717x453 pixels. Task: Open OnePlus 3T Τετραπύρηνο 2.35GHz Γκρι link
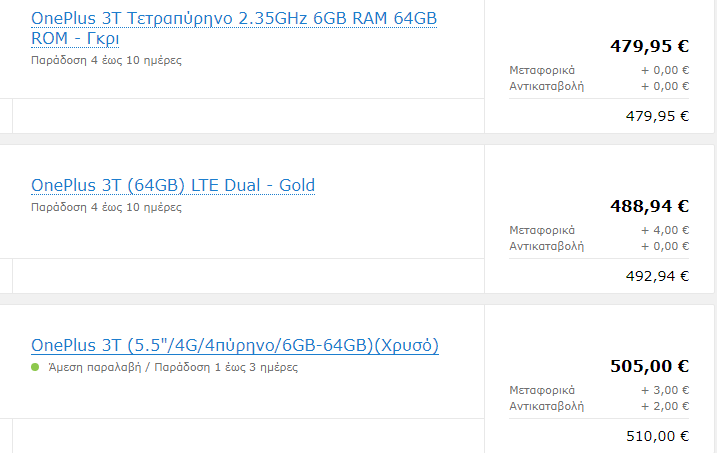(x=234, y=28)
